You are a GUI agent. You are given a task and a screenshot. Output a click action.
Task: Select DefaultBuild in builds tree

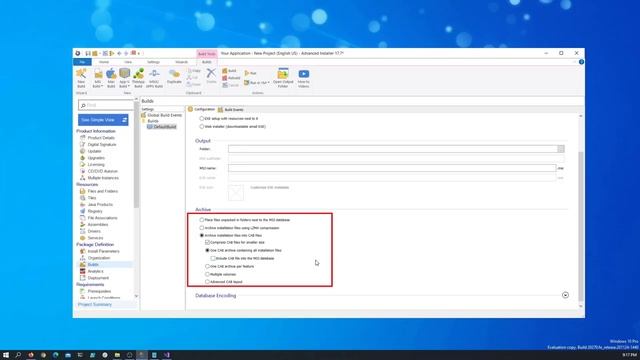point(162,127)
